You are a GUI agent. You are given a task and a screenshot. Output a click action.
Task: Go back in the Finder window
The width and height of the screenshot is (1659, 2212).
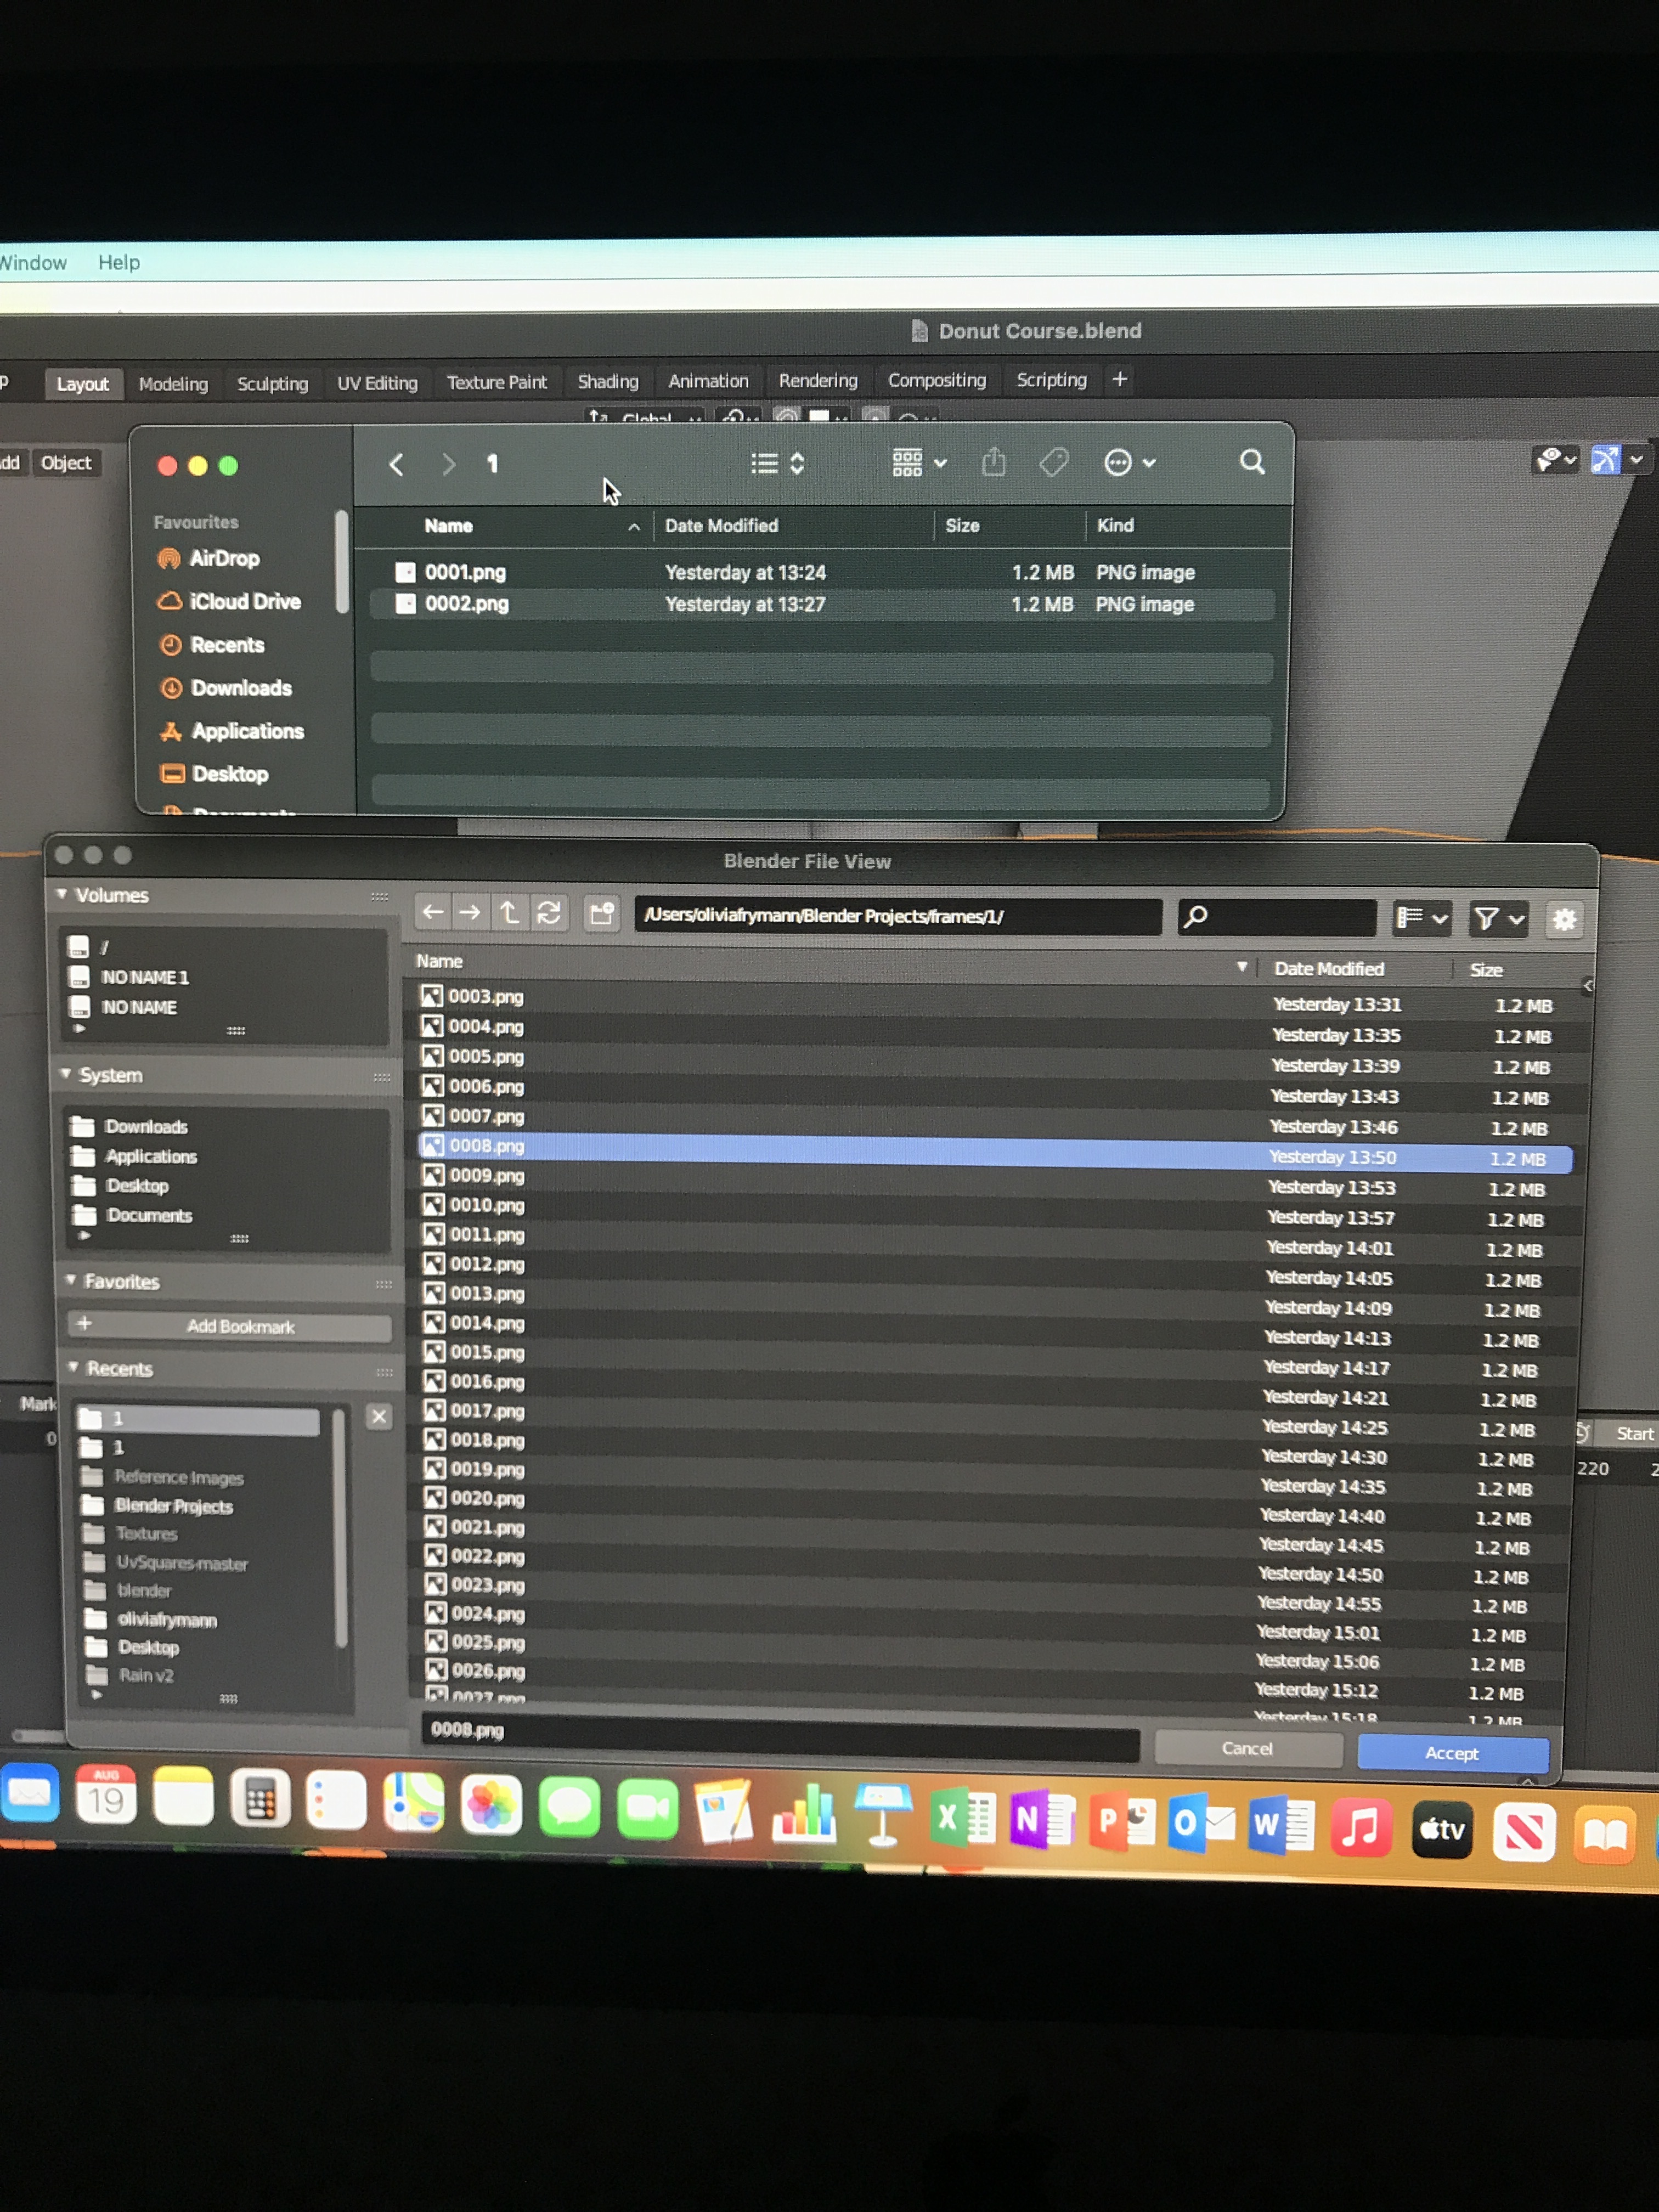(x=396, y=464)
